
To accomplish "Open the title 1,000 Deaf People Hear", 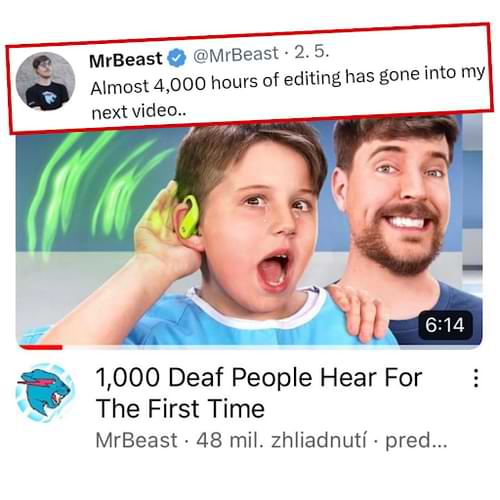I will coord(259,393).
